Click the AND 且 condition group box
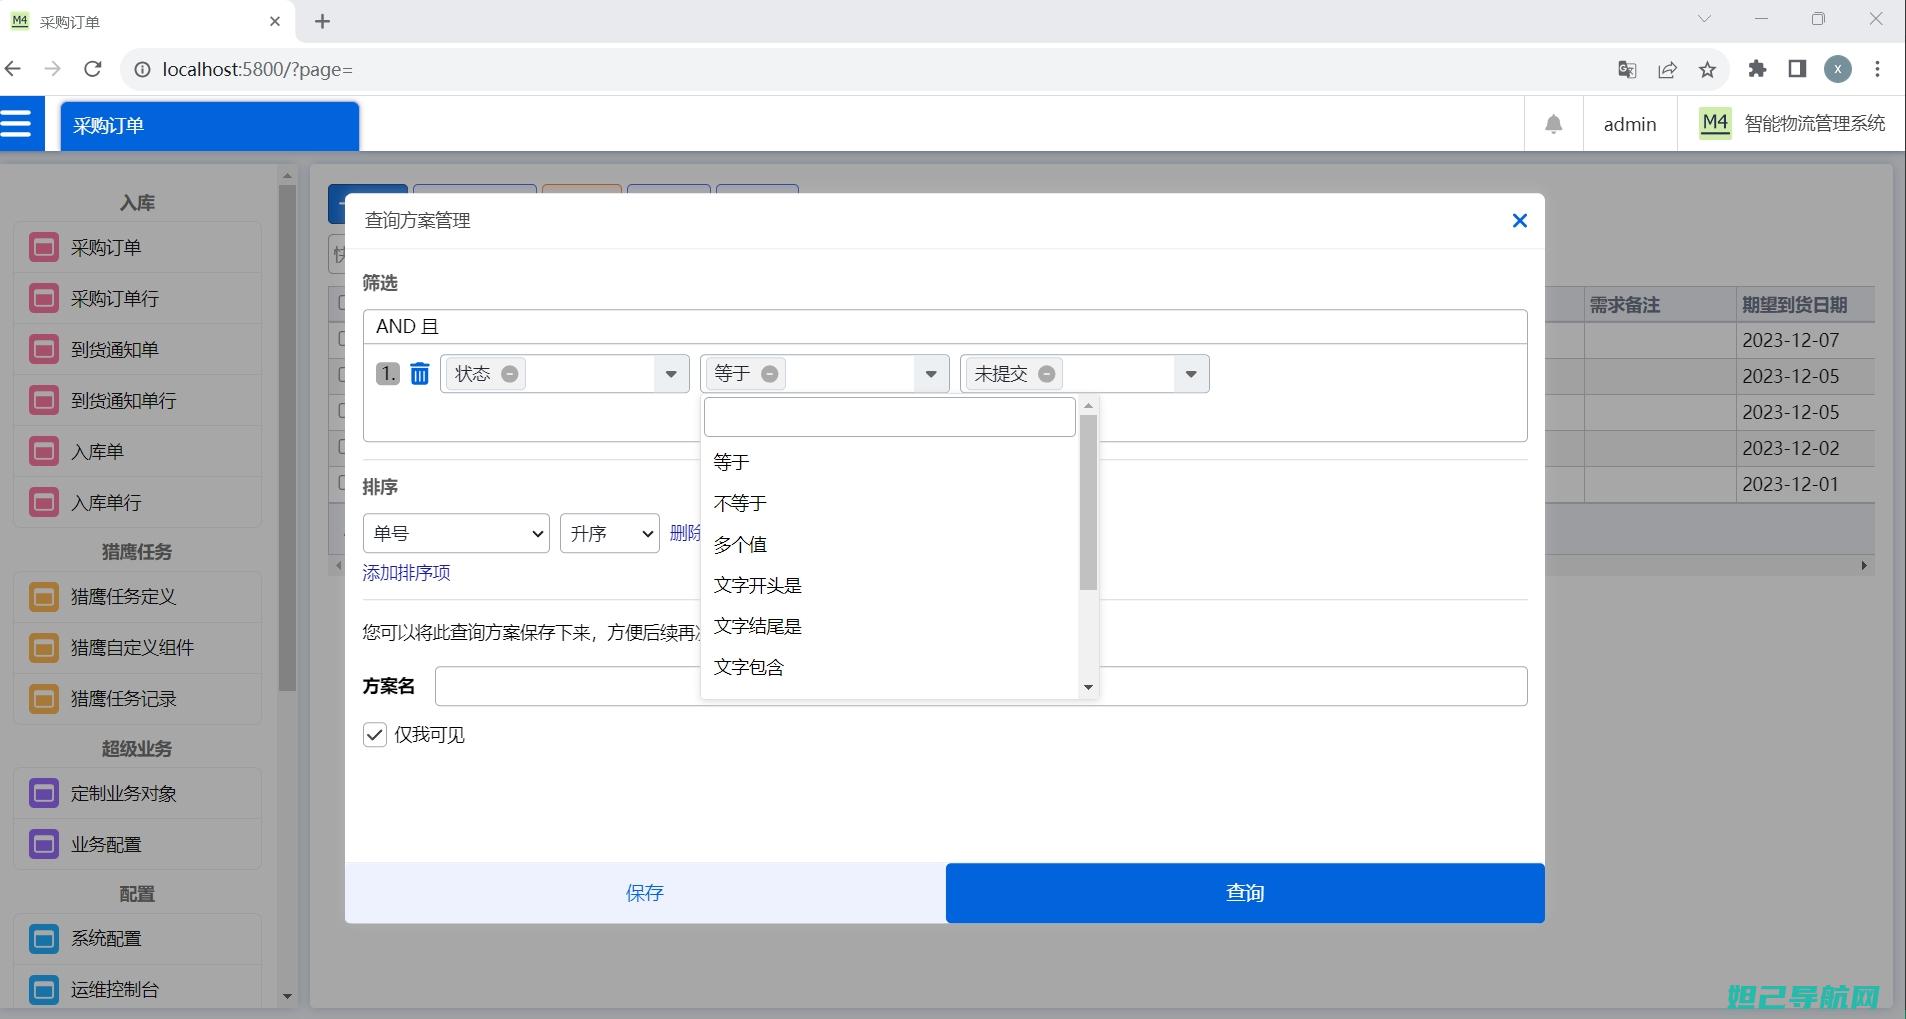This screenshot has height=1019, width=1906. 945,327
